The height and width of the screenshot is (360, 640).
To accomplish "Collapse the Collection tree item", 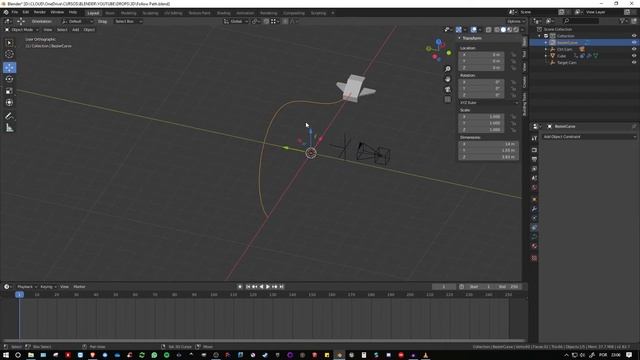I will point(540,36).
